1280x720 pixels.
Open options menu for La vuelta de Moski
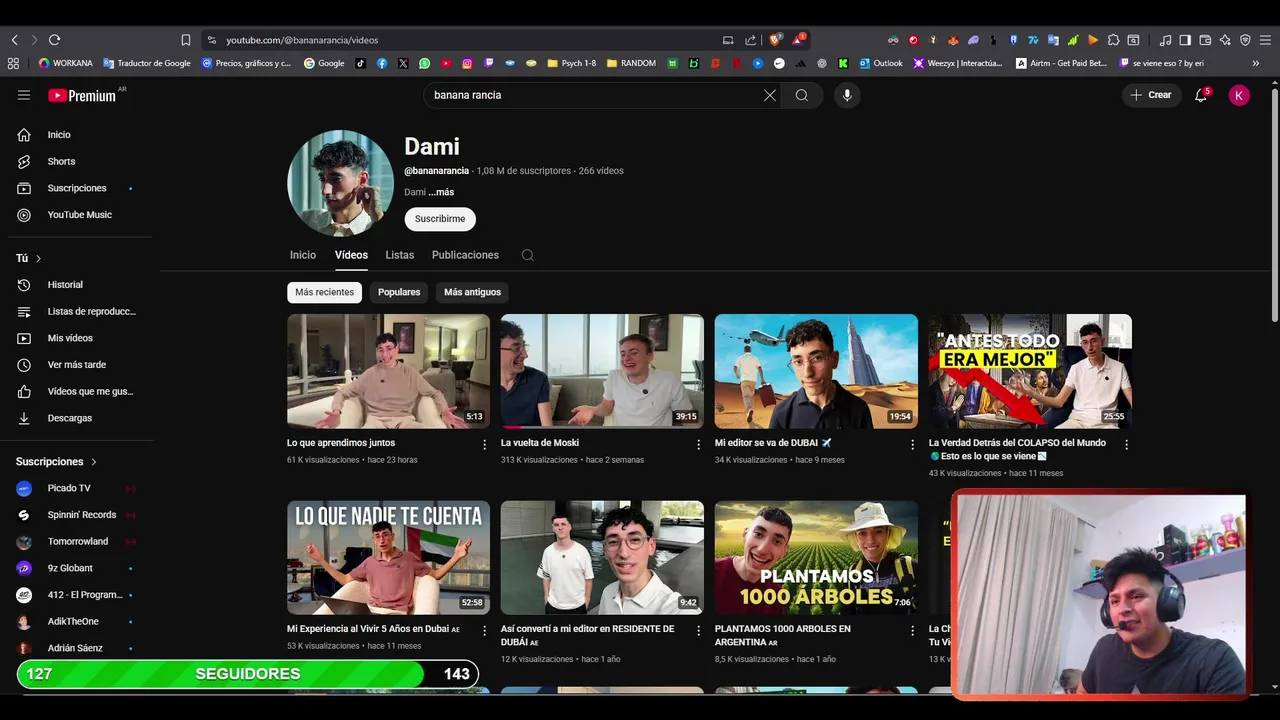(699, 444)
